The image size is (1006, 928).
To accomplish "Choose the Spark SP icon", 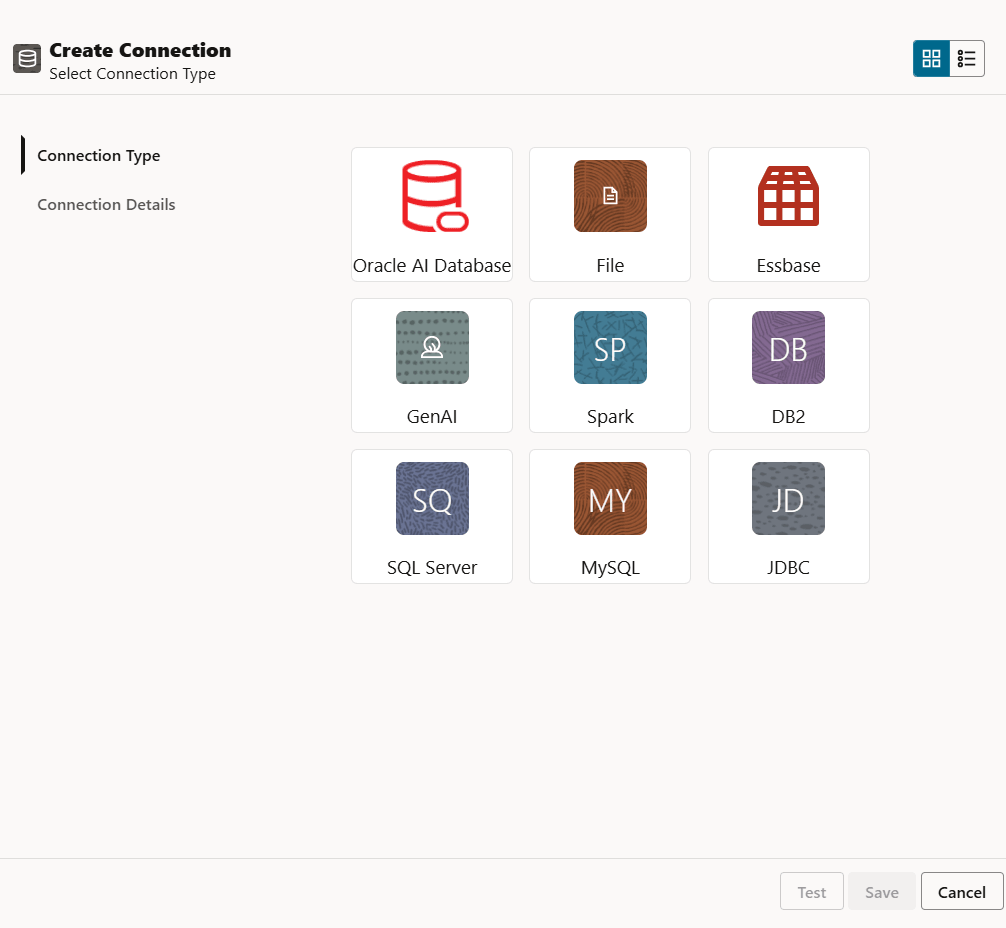I will [610, 347].
